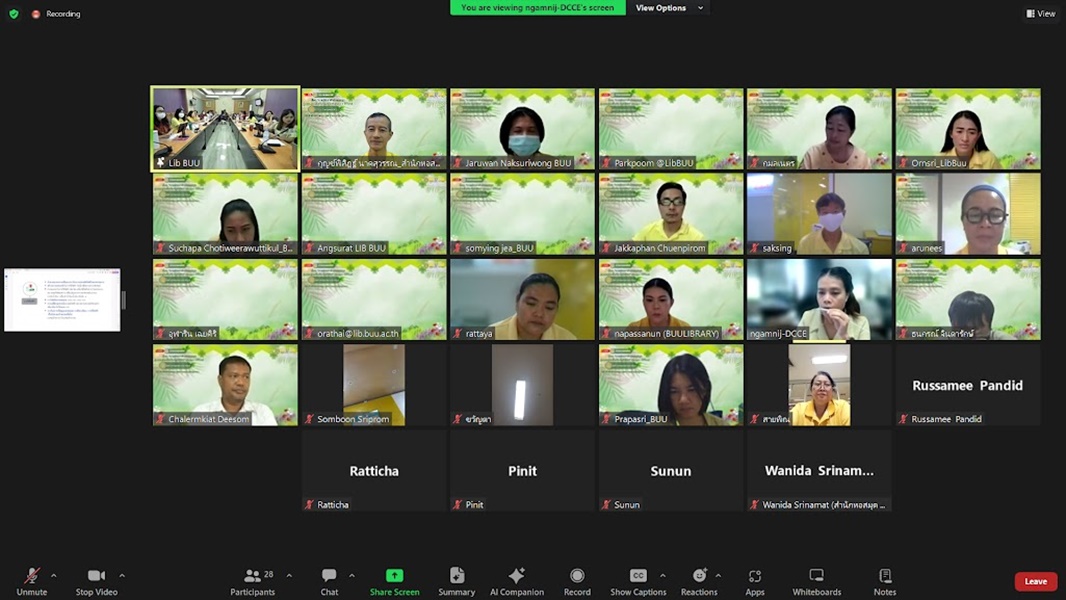Leave the meeting

click(1035, 581)
